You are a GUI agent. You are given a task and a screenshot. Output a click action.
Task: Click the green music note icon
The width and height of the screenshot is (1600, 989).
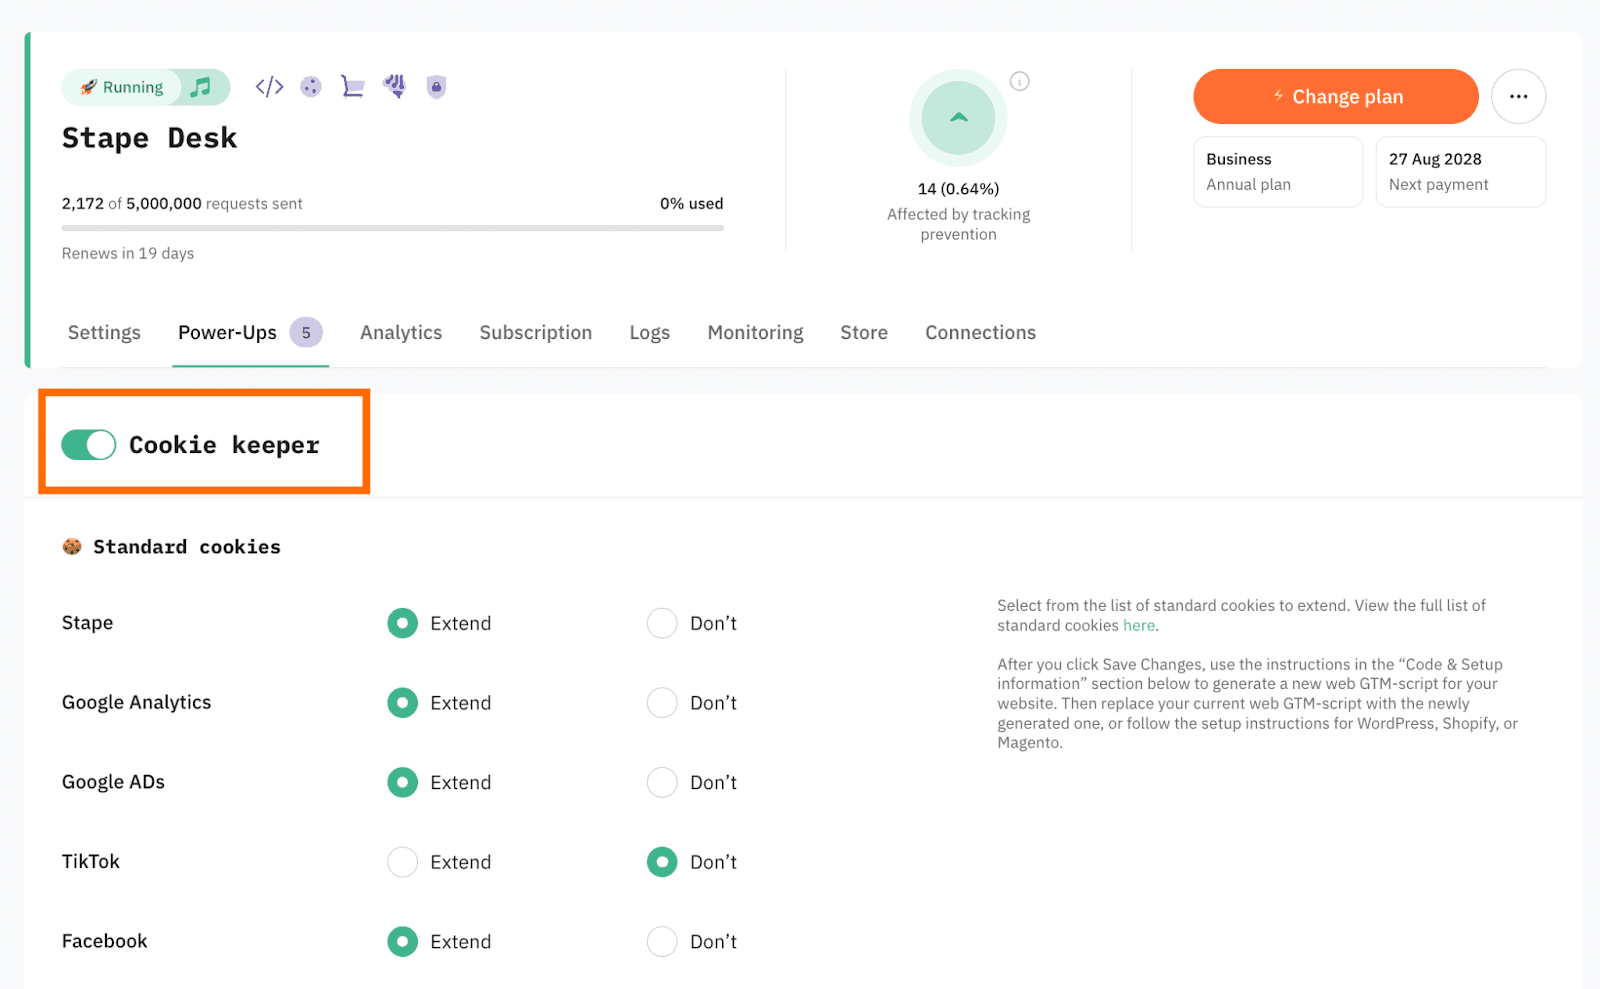click(202, 87)
